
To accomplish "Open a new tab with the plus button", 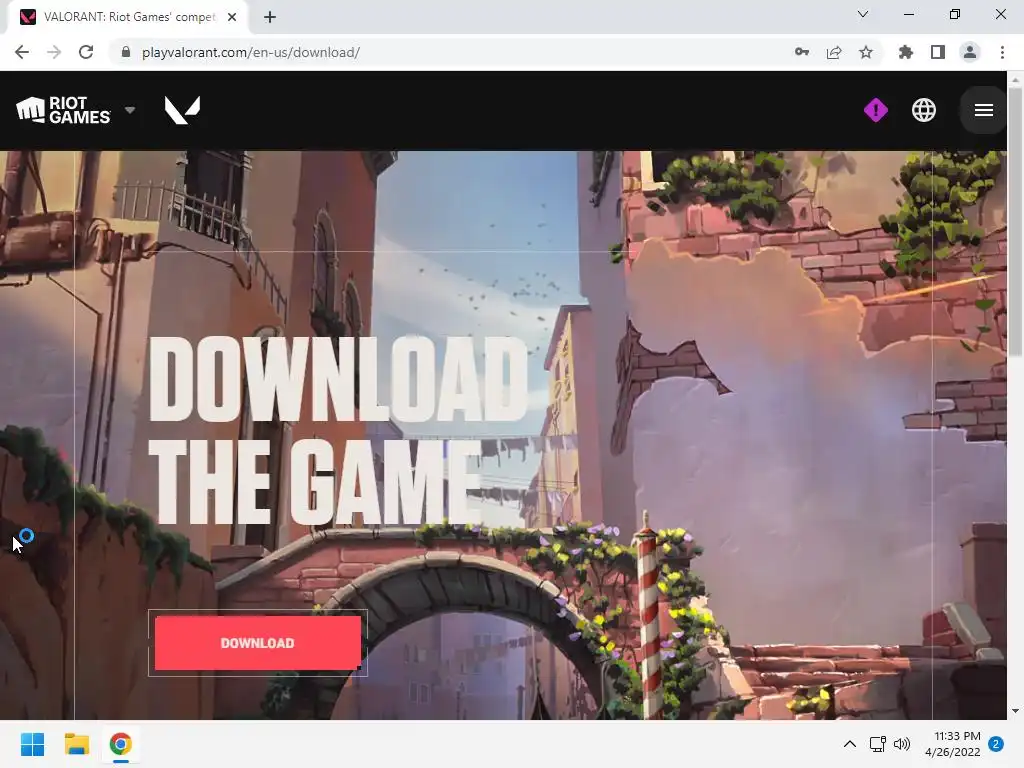I will click(270, 17).
